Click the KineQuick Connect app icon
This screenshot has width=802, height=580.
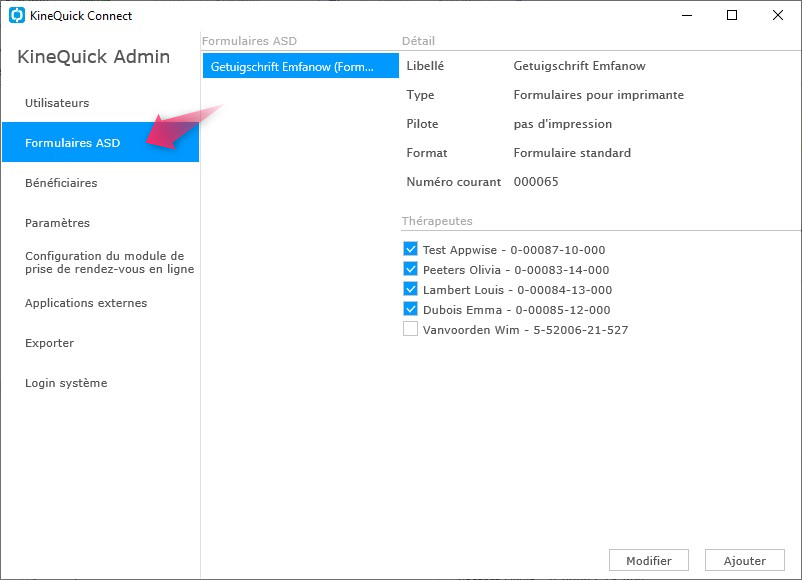pyautogui.click(x=17, y=15)
